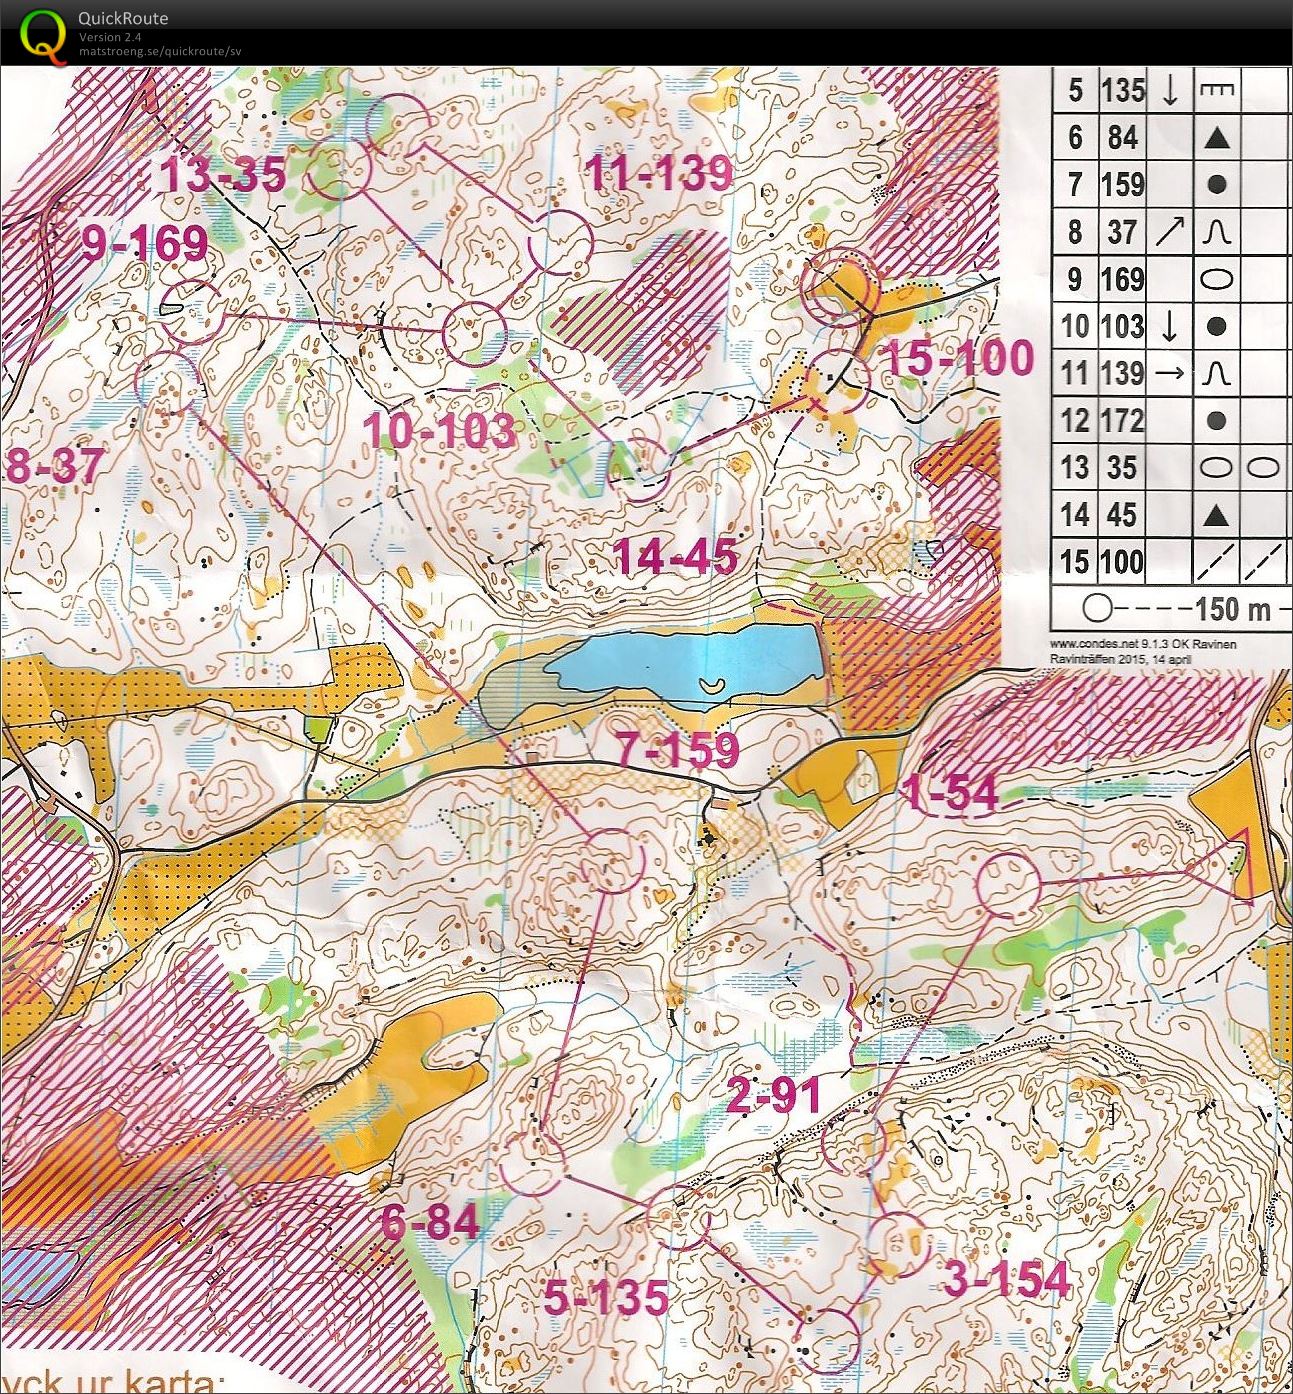Click the hill symbol in table row 8

click(x=1216, y=232)
